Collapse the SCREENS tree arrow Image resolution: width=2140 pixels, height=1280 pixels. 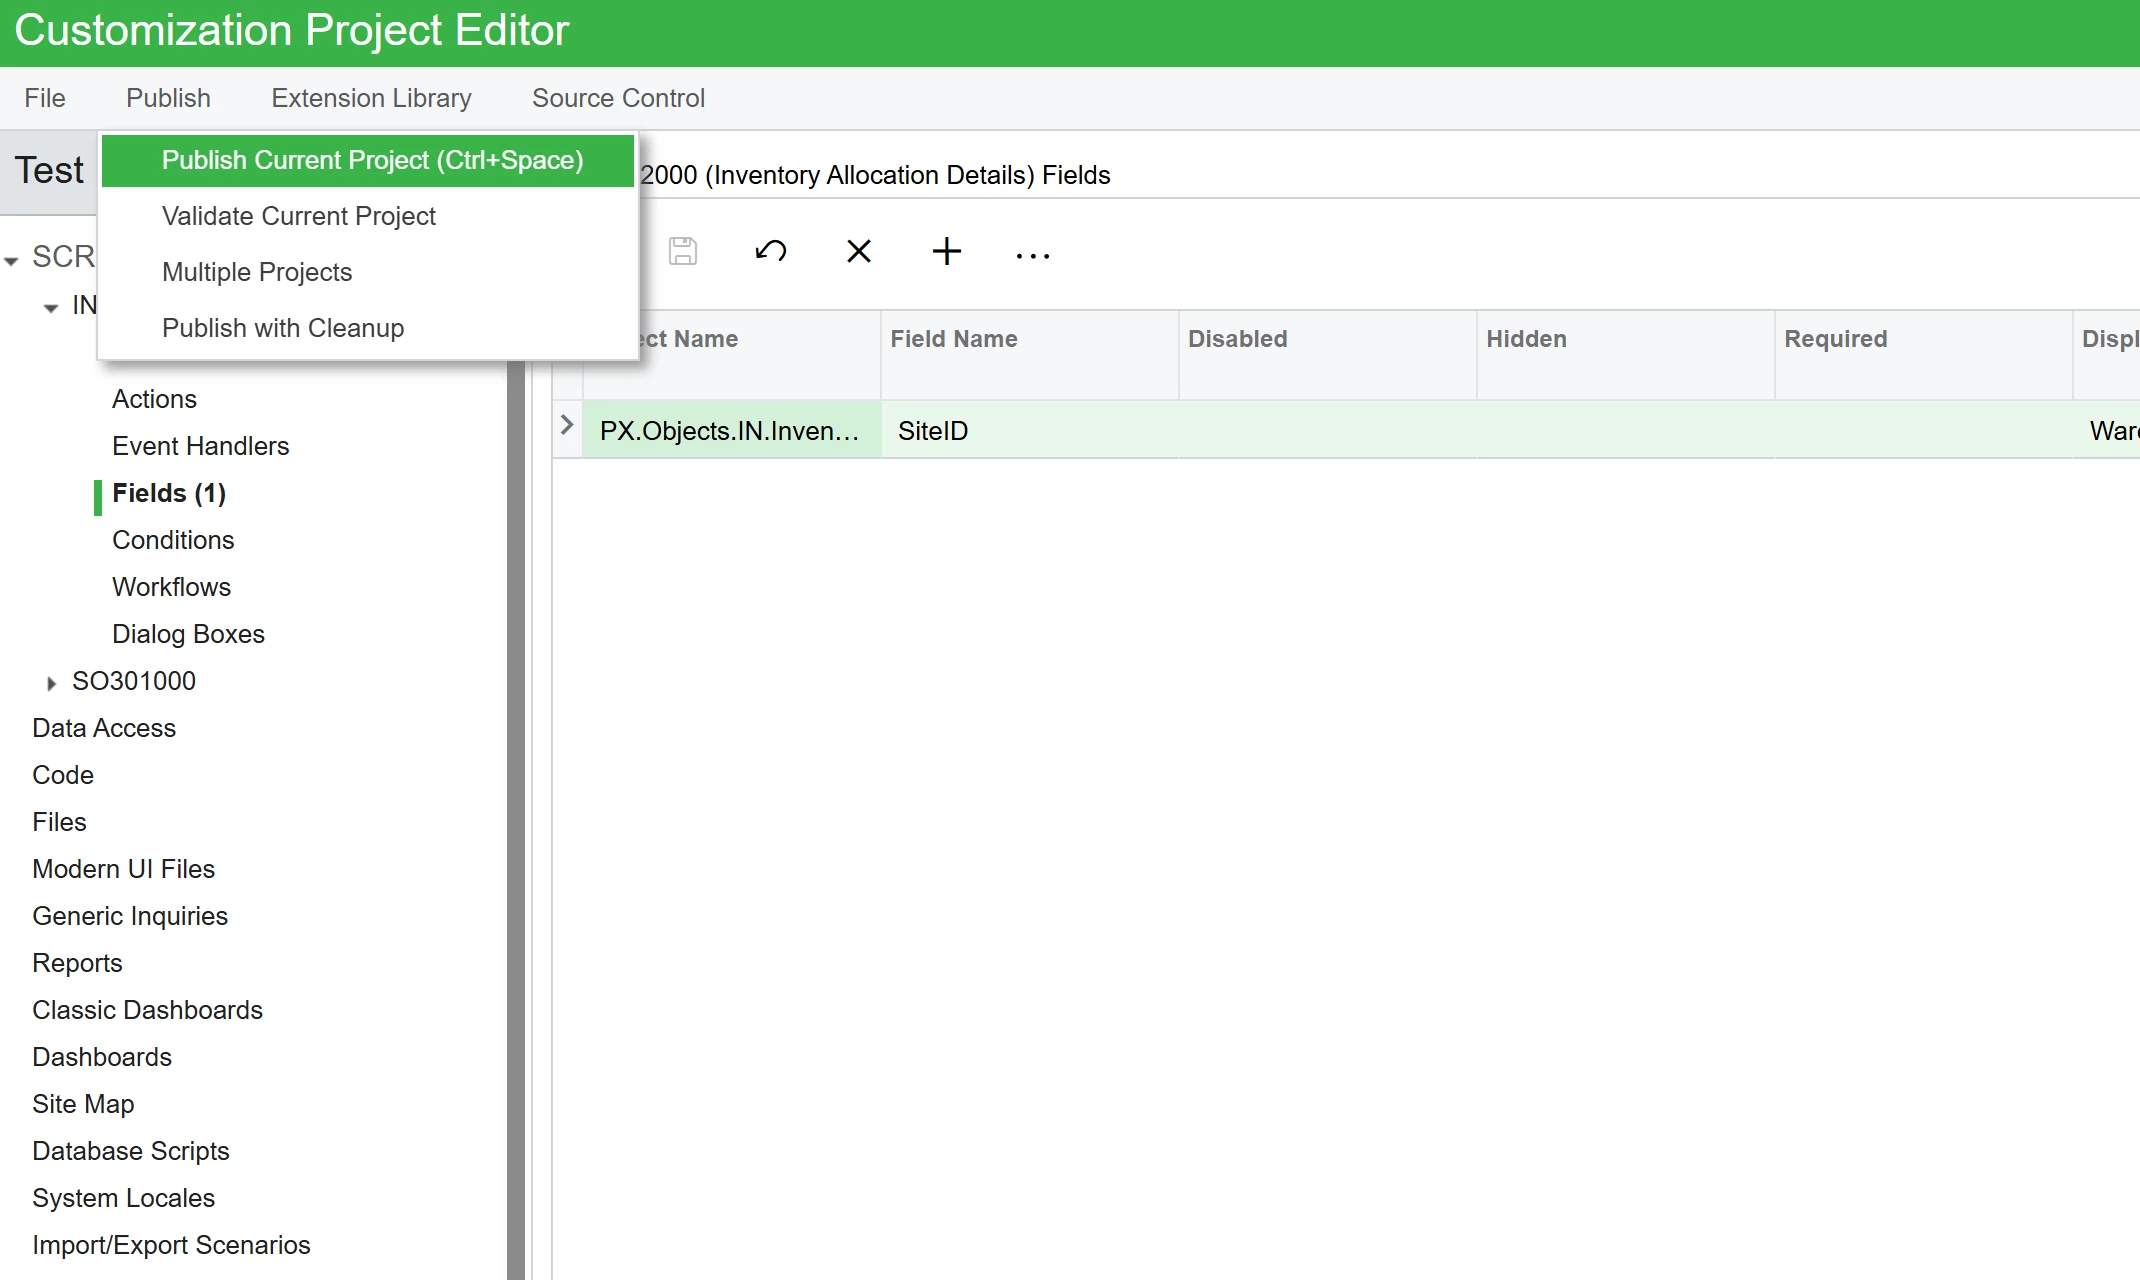click(12, 260)
